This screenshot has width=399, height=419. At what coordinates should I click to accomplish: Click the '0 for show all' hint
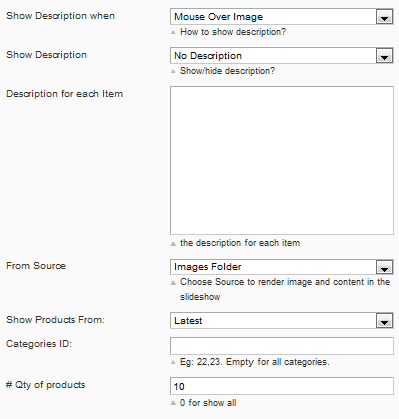(x=208, y=403)
